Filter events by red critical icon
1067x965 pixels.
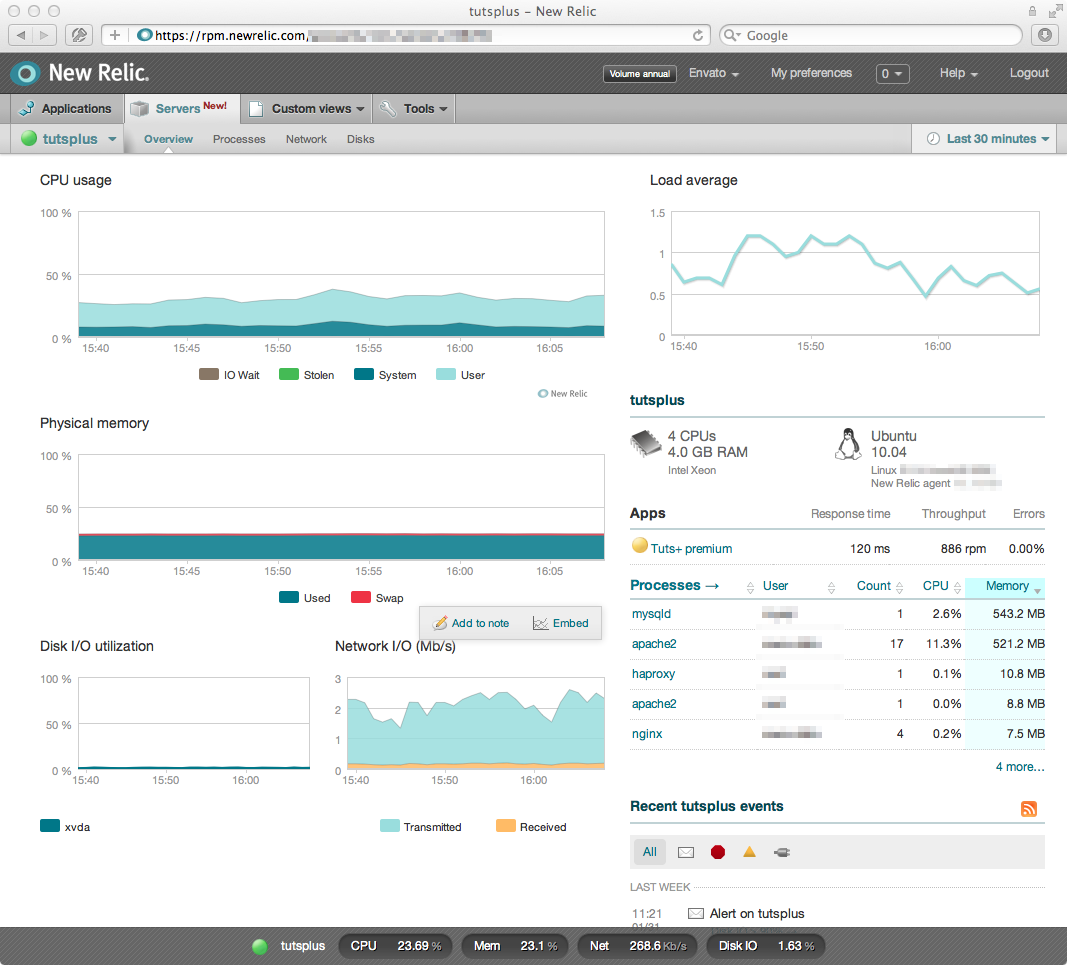coord(717,852)
